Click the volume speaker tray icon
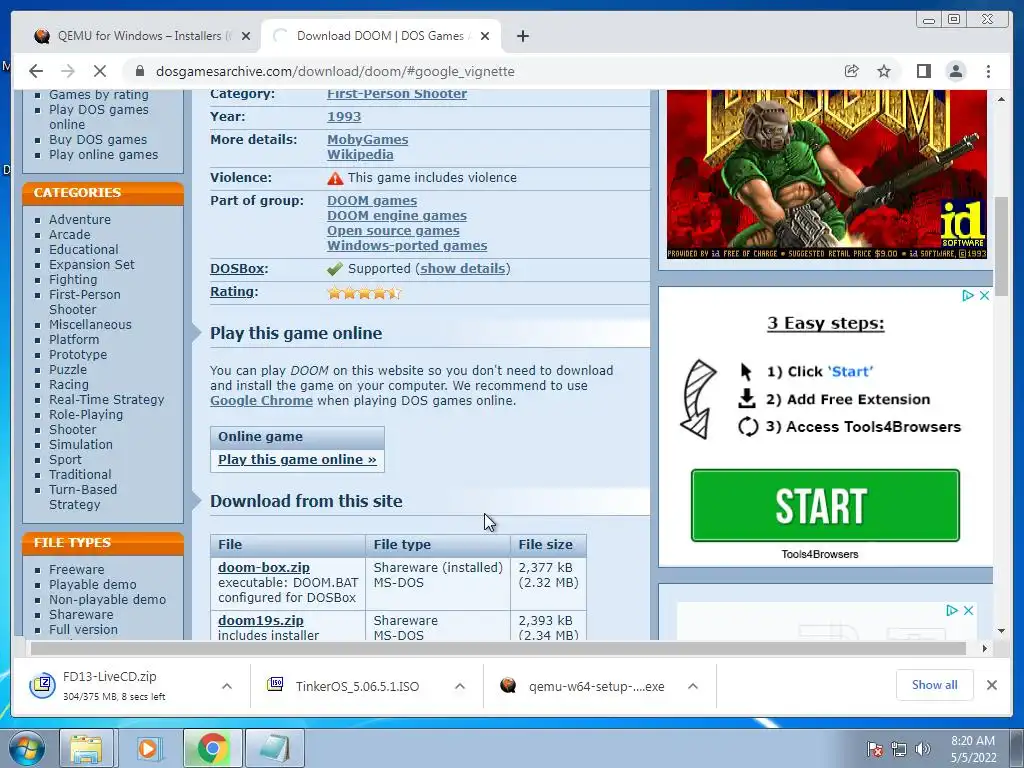Screen dimensions: 1024x768 (923, 748)
